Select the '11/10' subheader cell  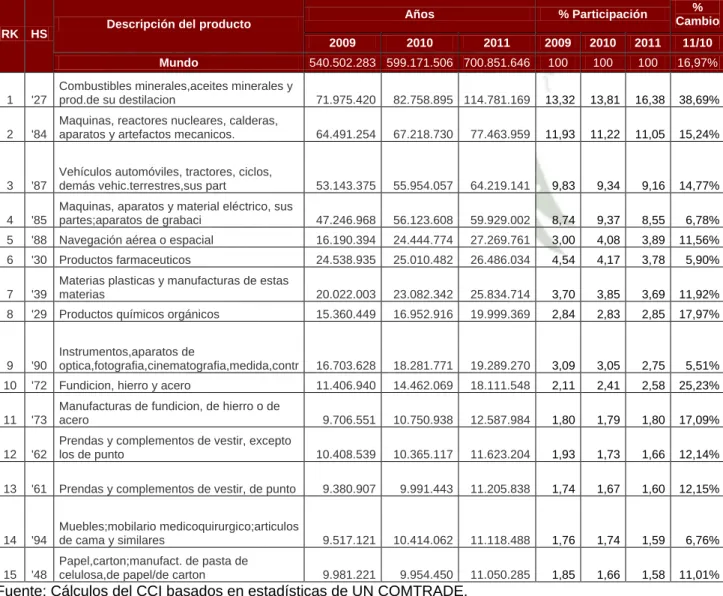(697, 43)
